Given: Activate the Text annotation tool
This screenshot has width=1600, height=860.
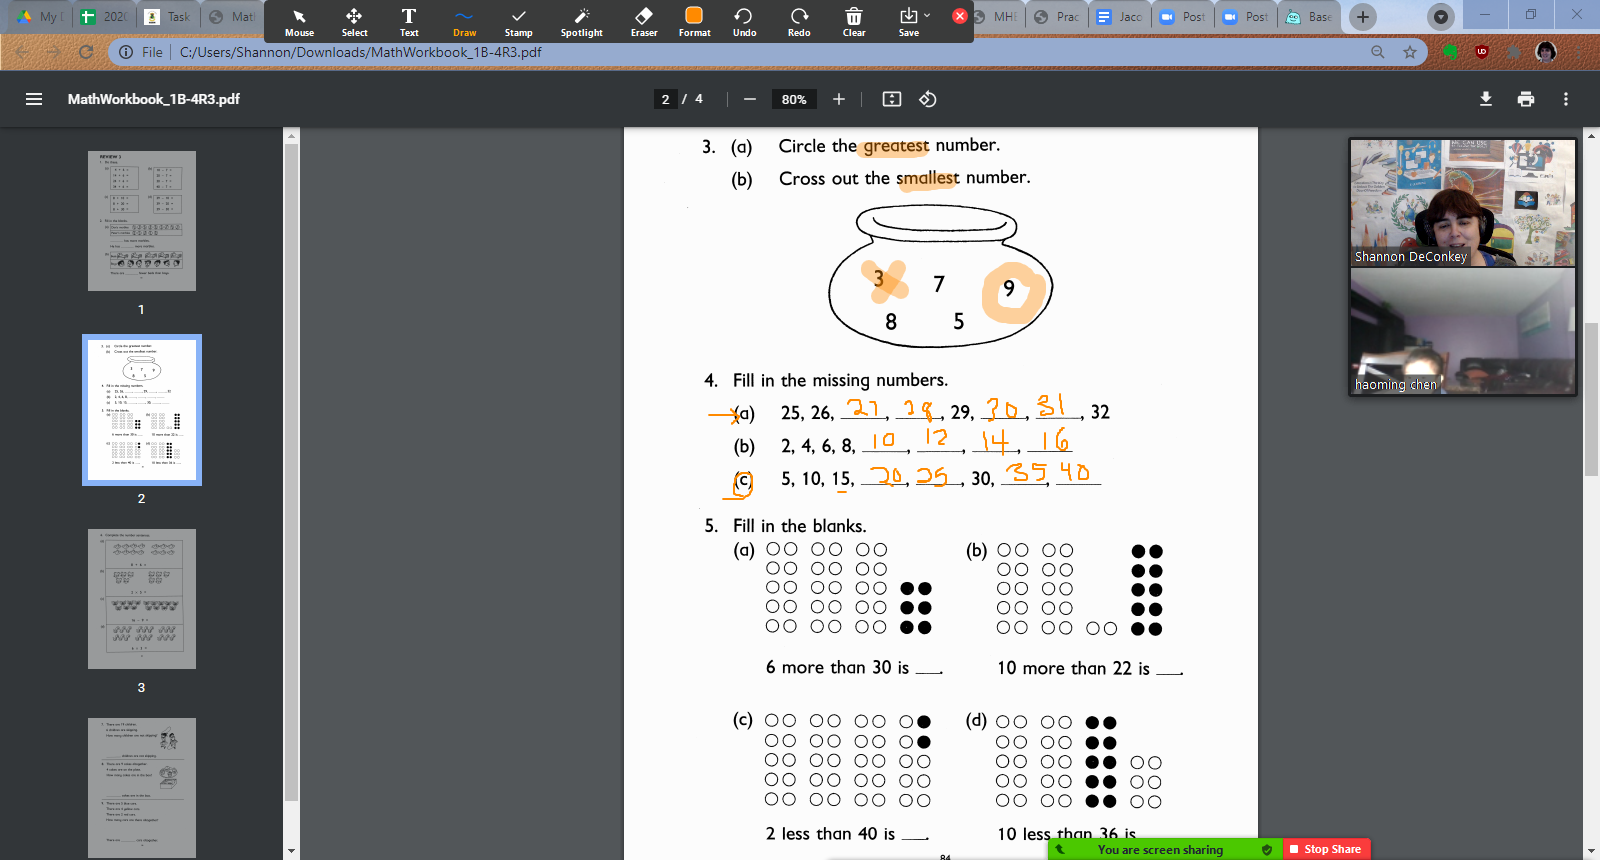Looking at the screenshot, I should pyautogui.click(x=409, y=22).
